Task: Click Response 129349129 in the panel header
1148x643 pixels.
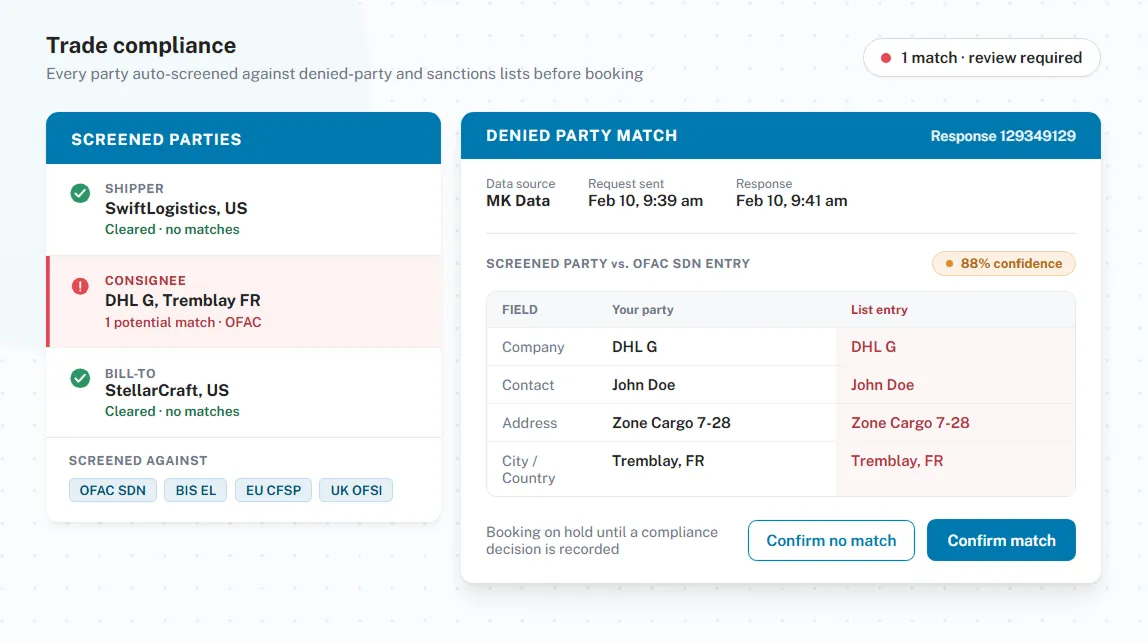Action: click(x=1003, y=136)
